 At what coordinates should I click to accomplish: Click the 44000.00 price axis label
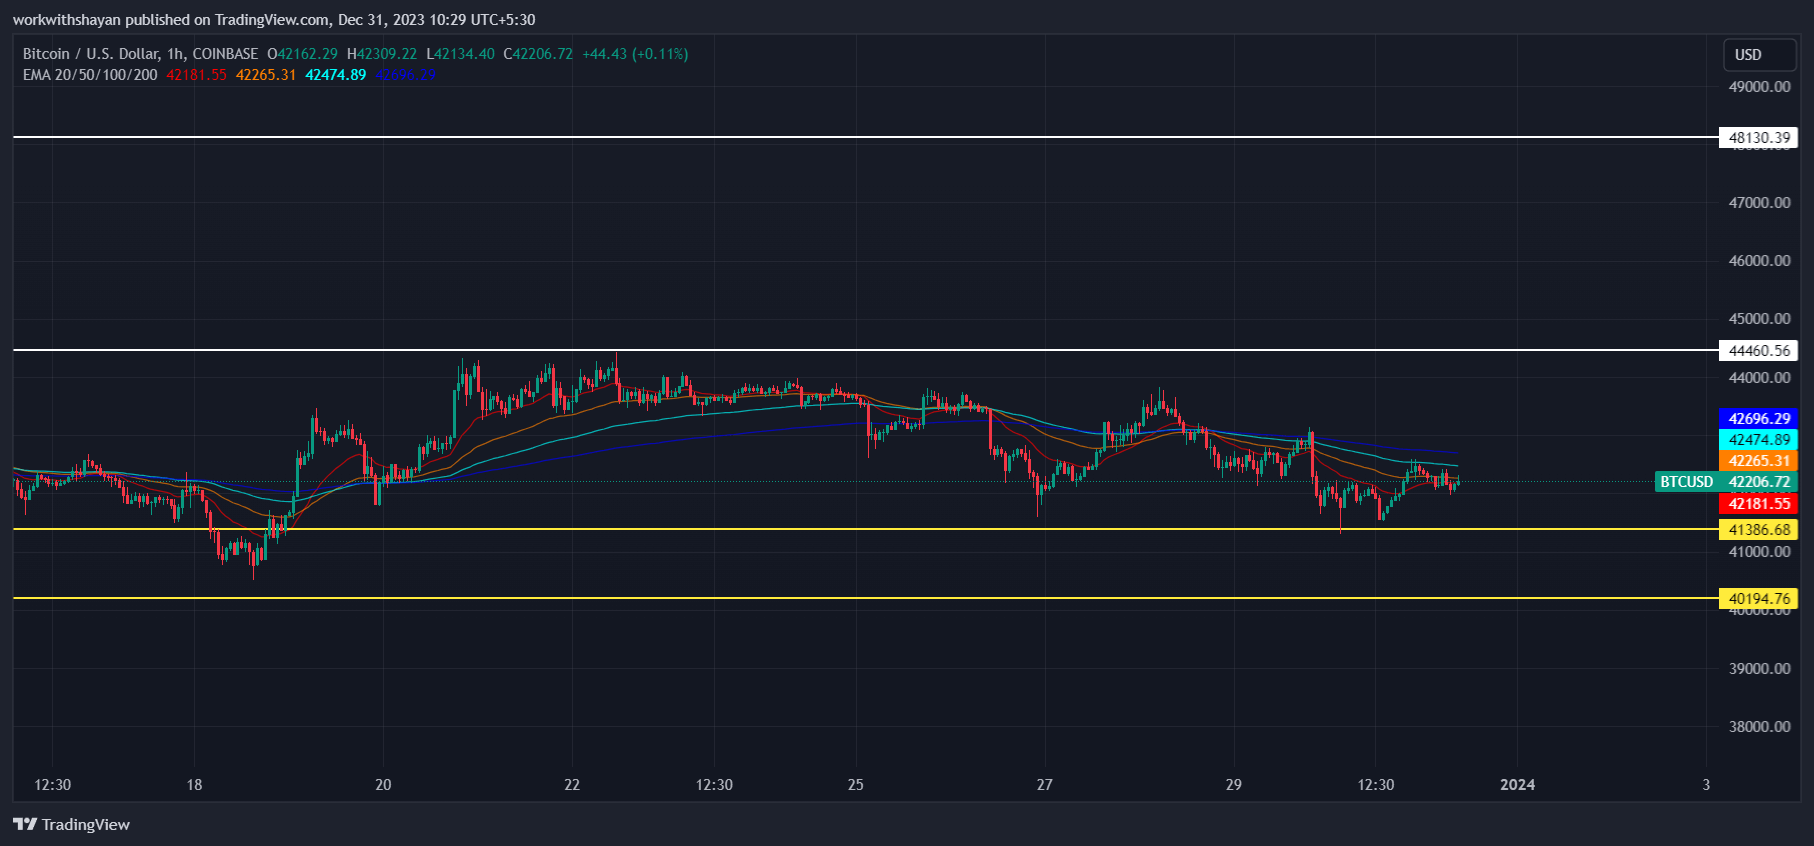[1759, 378]
